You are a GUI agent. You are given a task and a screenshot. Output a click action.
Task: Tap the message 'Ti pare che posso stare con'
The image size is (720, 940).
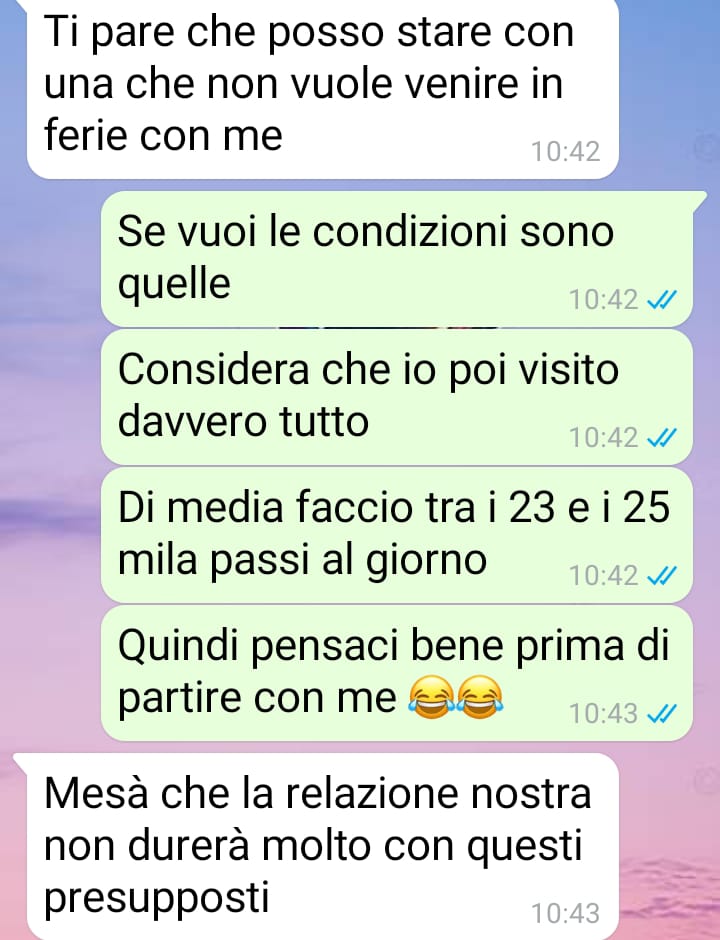coord(323,87)
